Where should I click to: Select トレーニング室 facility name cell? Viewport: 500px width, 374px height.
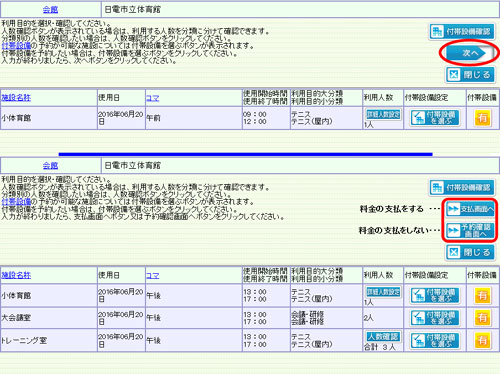[49, 340]
